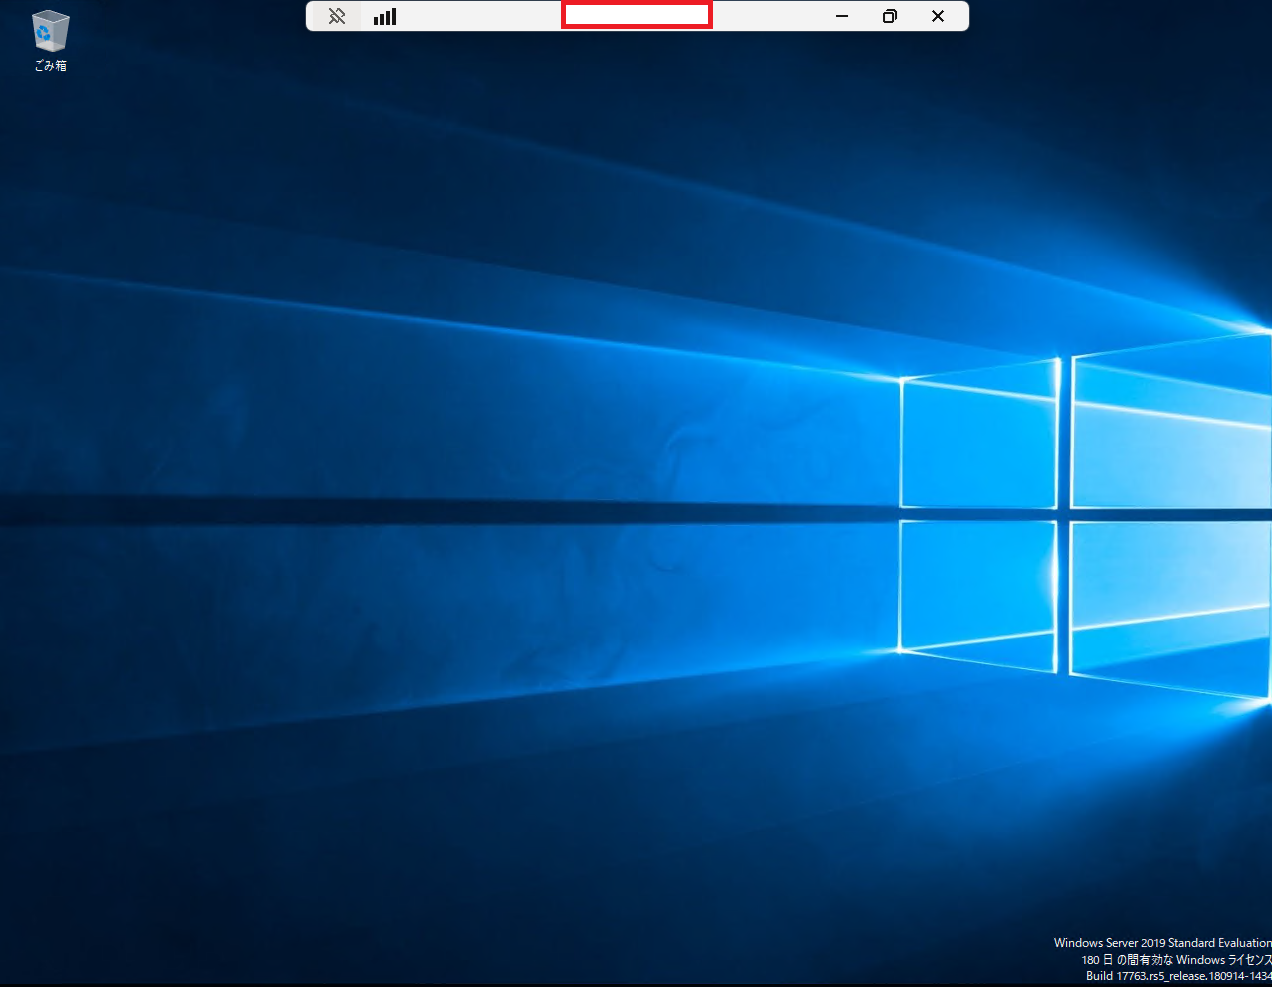The height and width of the screenshot is (987, 1272).
Task: Click the Recycle Bin trash icon
Action: point(49,30)
